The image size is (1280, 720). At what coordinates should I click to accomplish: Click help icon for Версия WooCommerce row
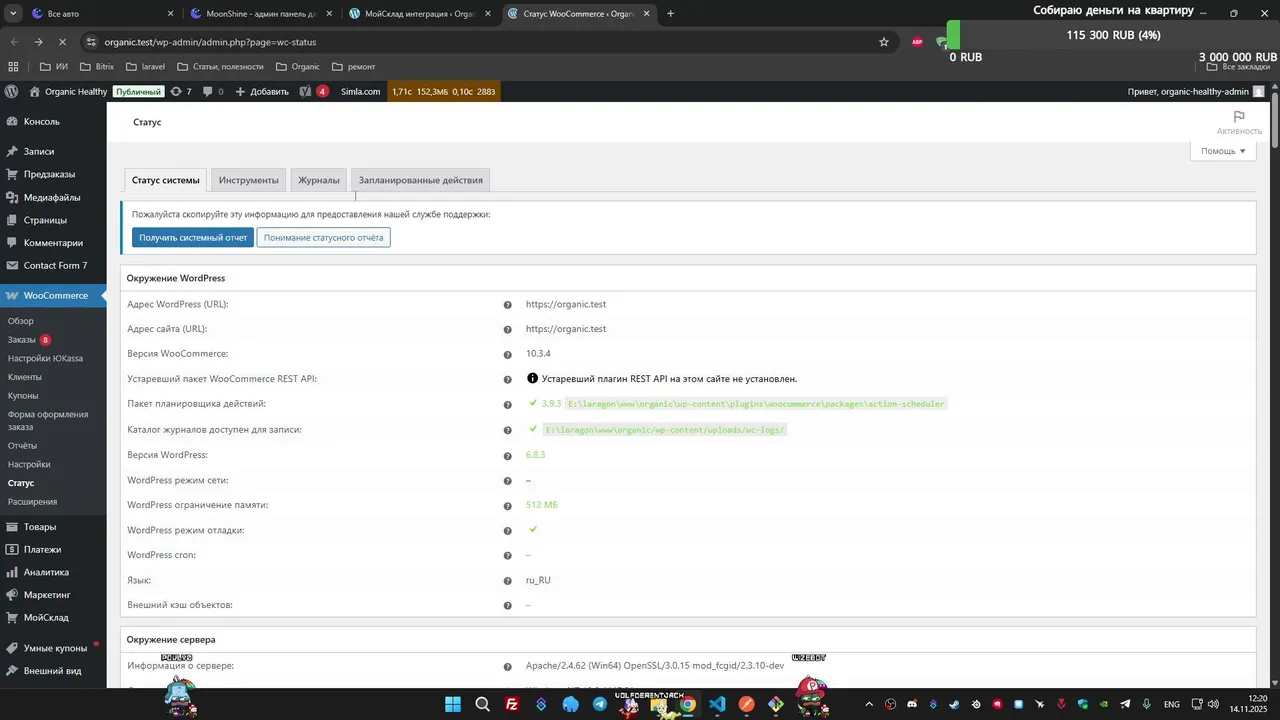[508, 354]
